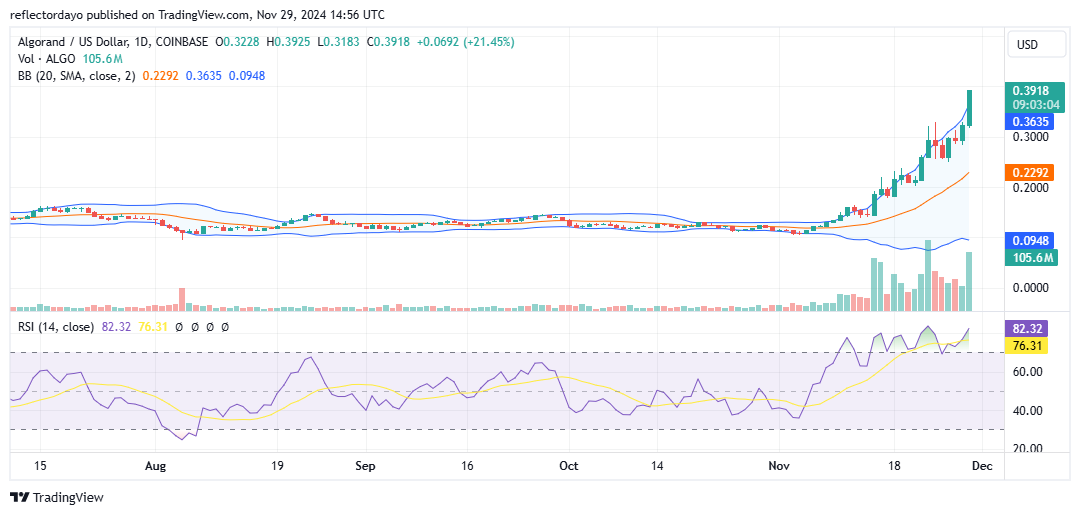The image size is (1080, 515).
Task: Click the 60.00 RSI axis tick
Action: tap(1030, 372)
